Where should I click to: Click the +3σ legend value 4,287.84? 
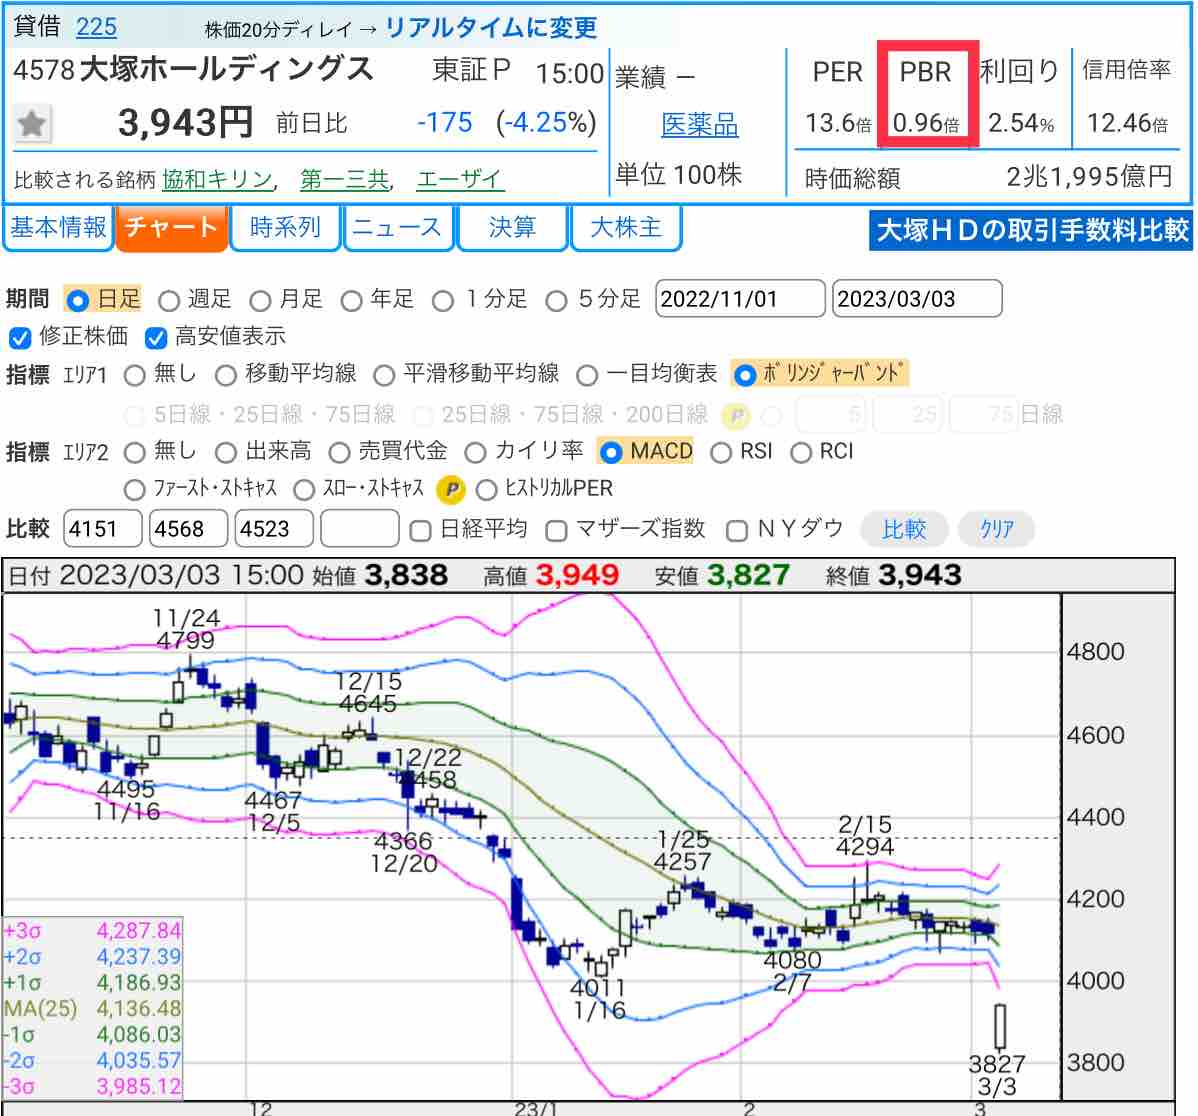[139, 931]
